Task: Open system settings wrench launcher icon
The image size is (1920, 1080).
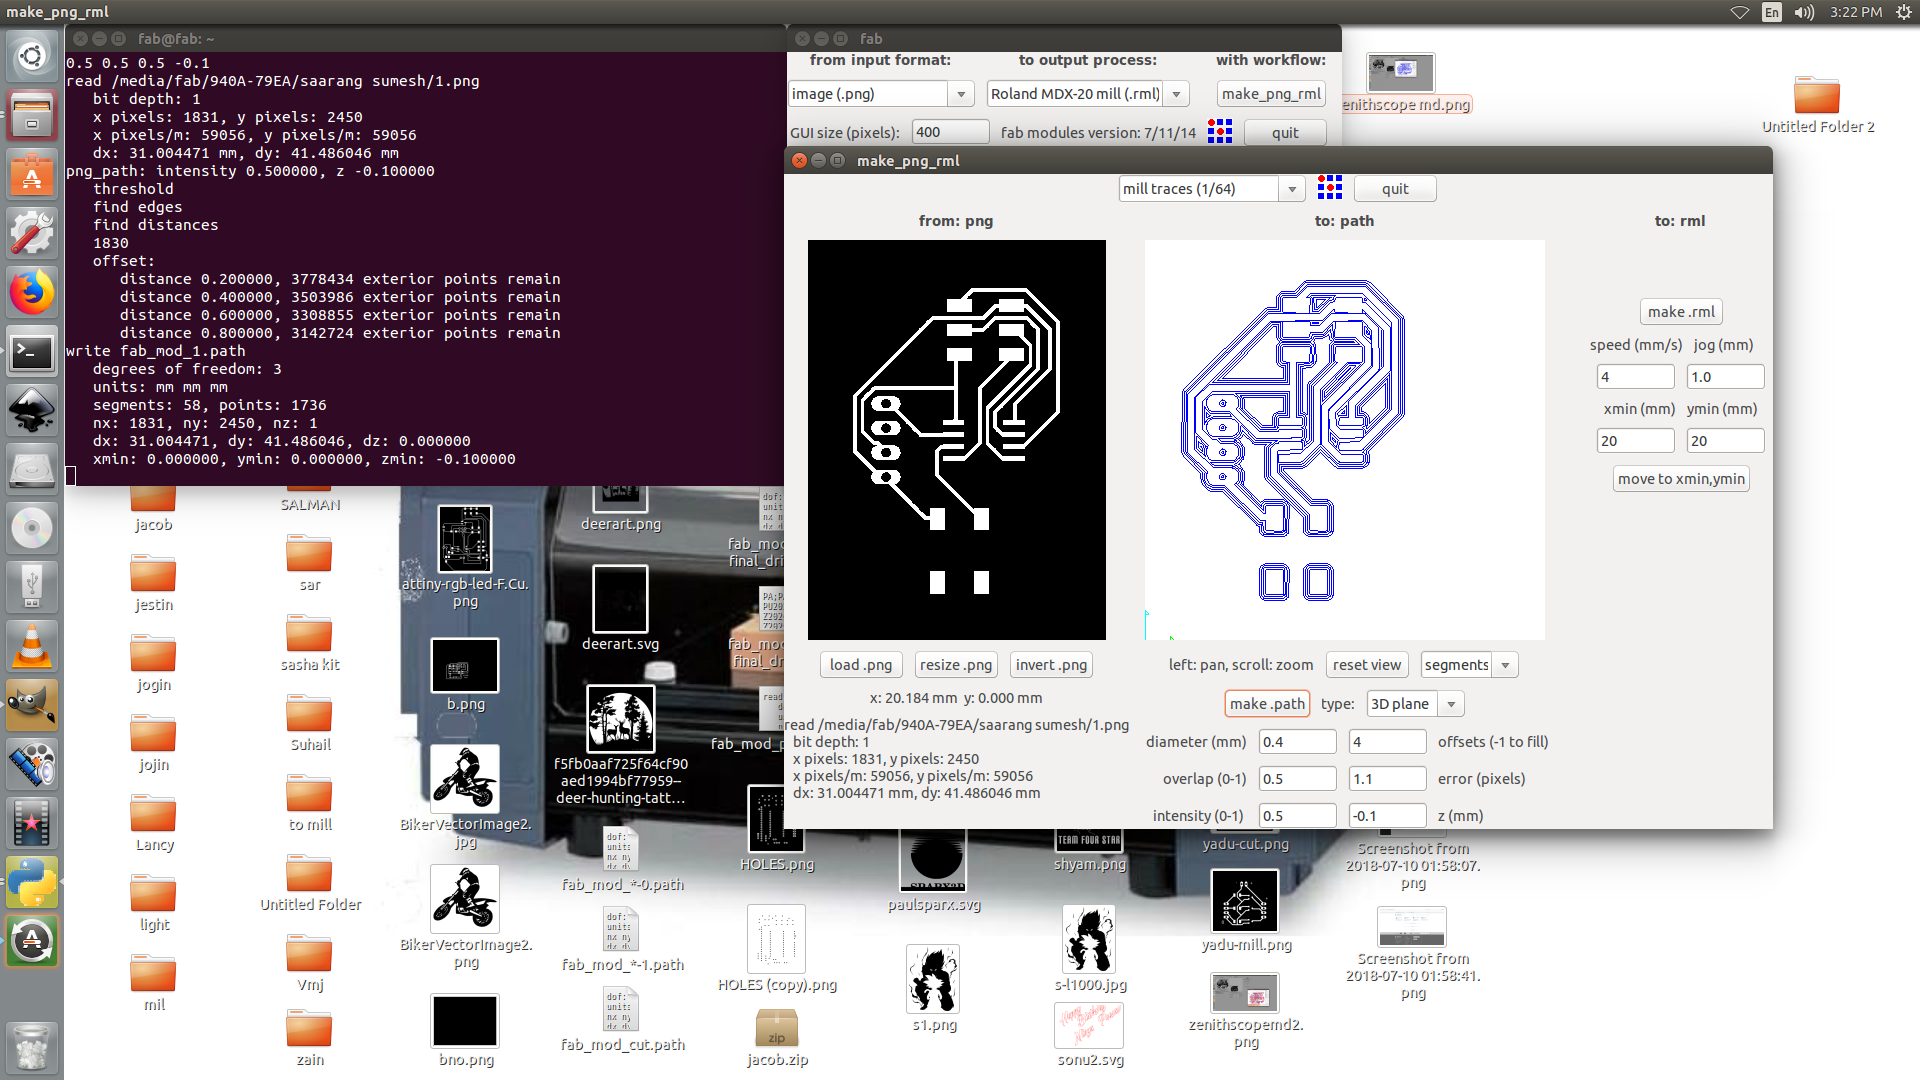Action: click(32, 234)
